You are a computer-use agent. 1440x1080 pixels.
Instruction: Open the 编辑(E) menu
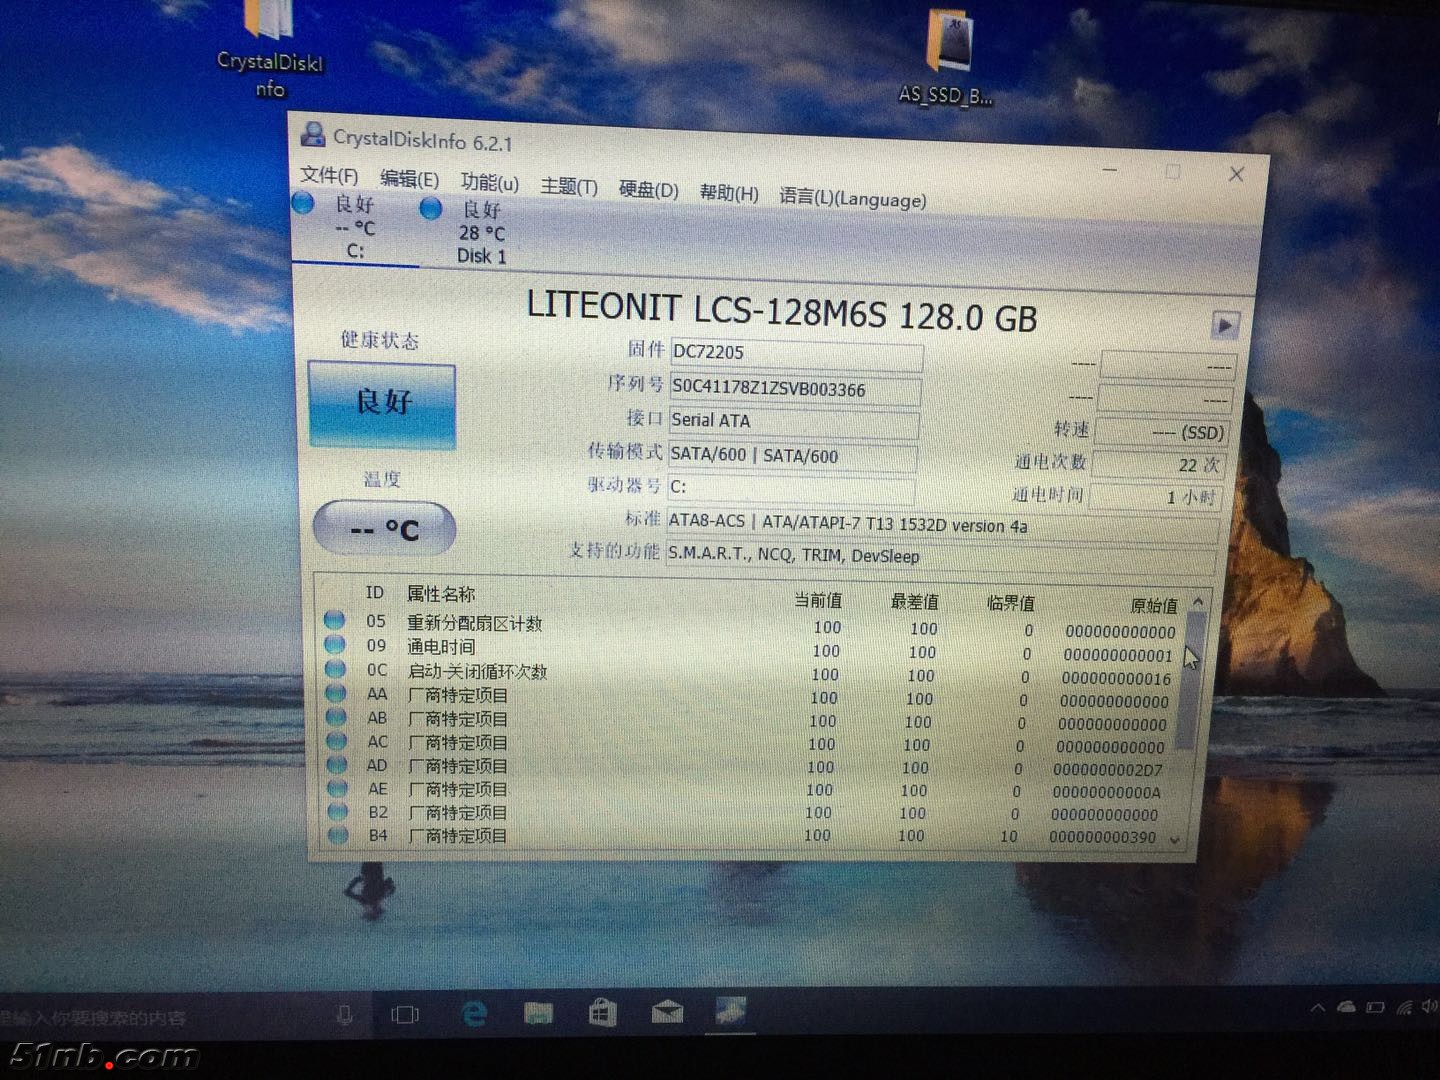(x=409, y=180)
